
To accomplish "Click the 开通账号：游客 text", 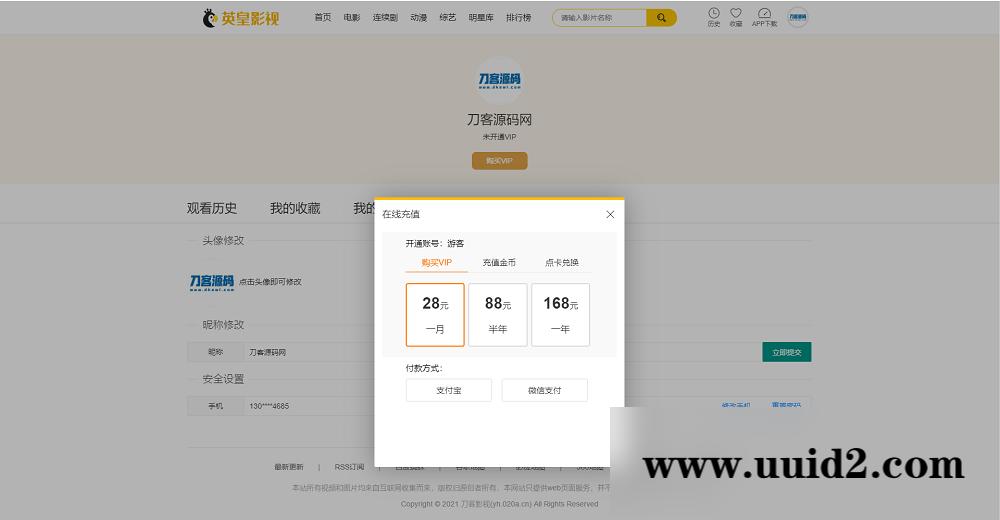I will tap(435, 244).
